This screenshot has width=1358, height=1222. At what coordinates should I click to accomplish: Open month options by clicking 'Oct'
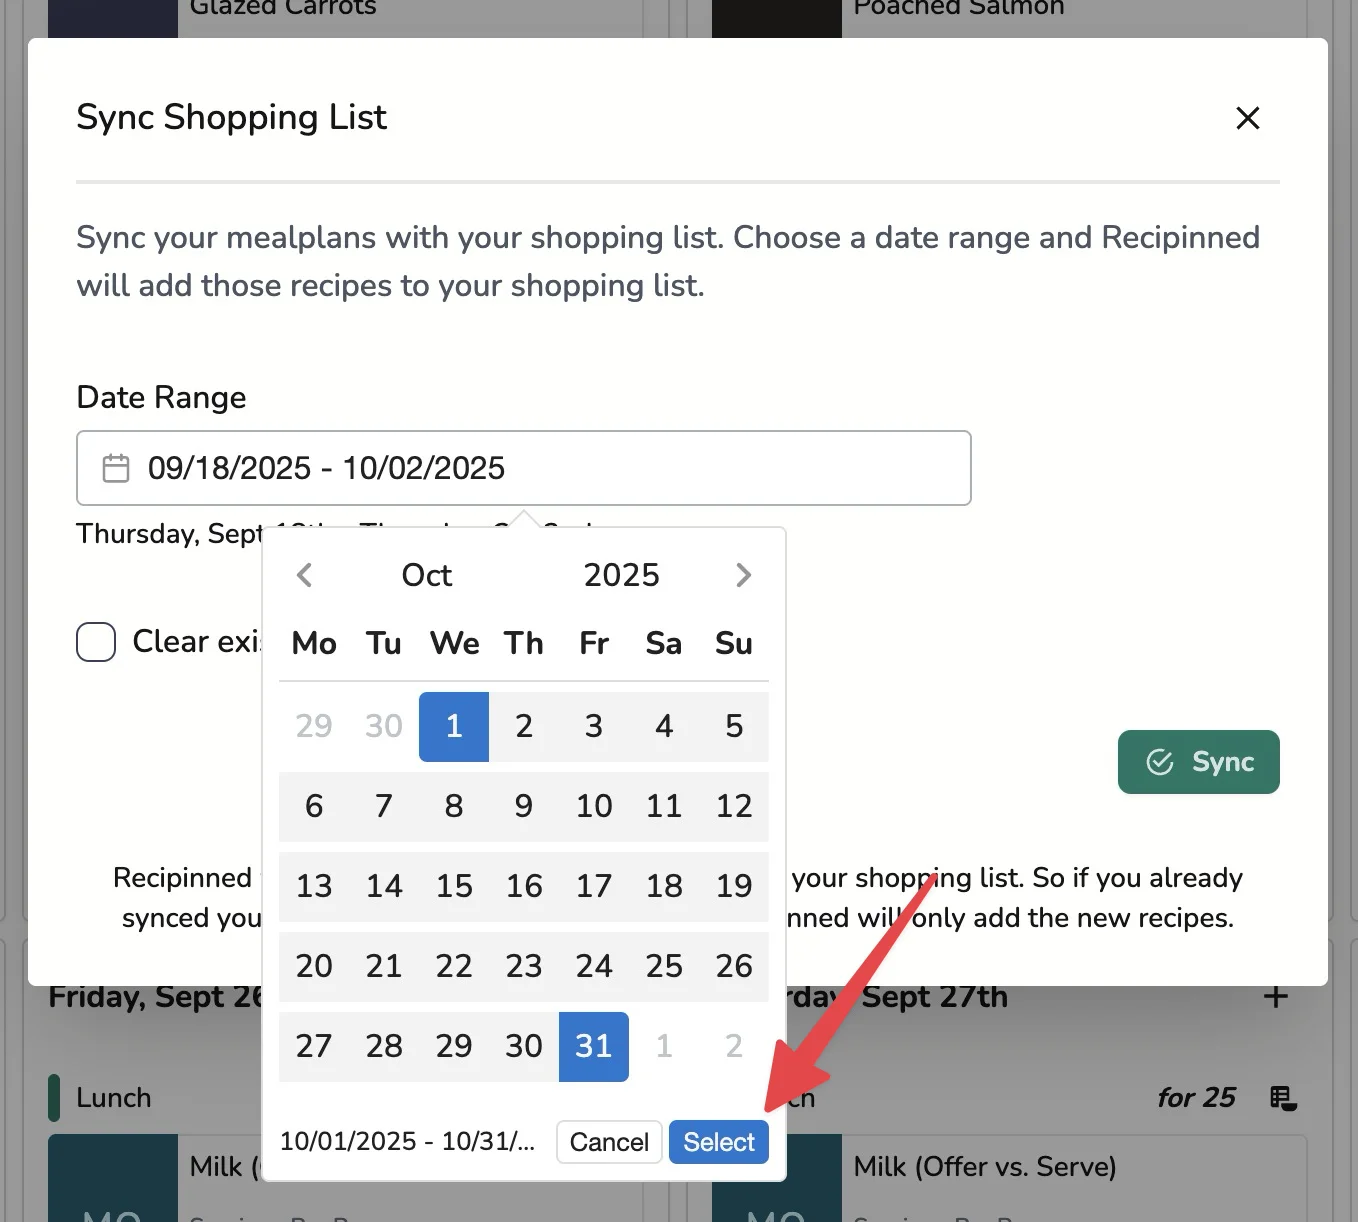[426, 575]
